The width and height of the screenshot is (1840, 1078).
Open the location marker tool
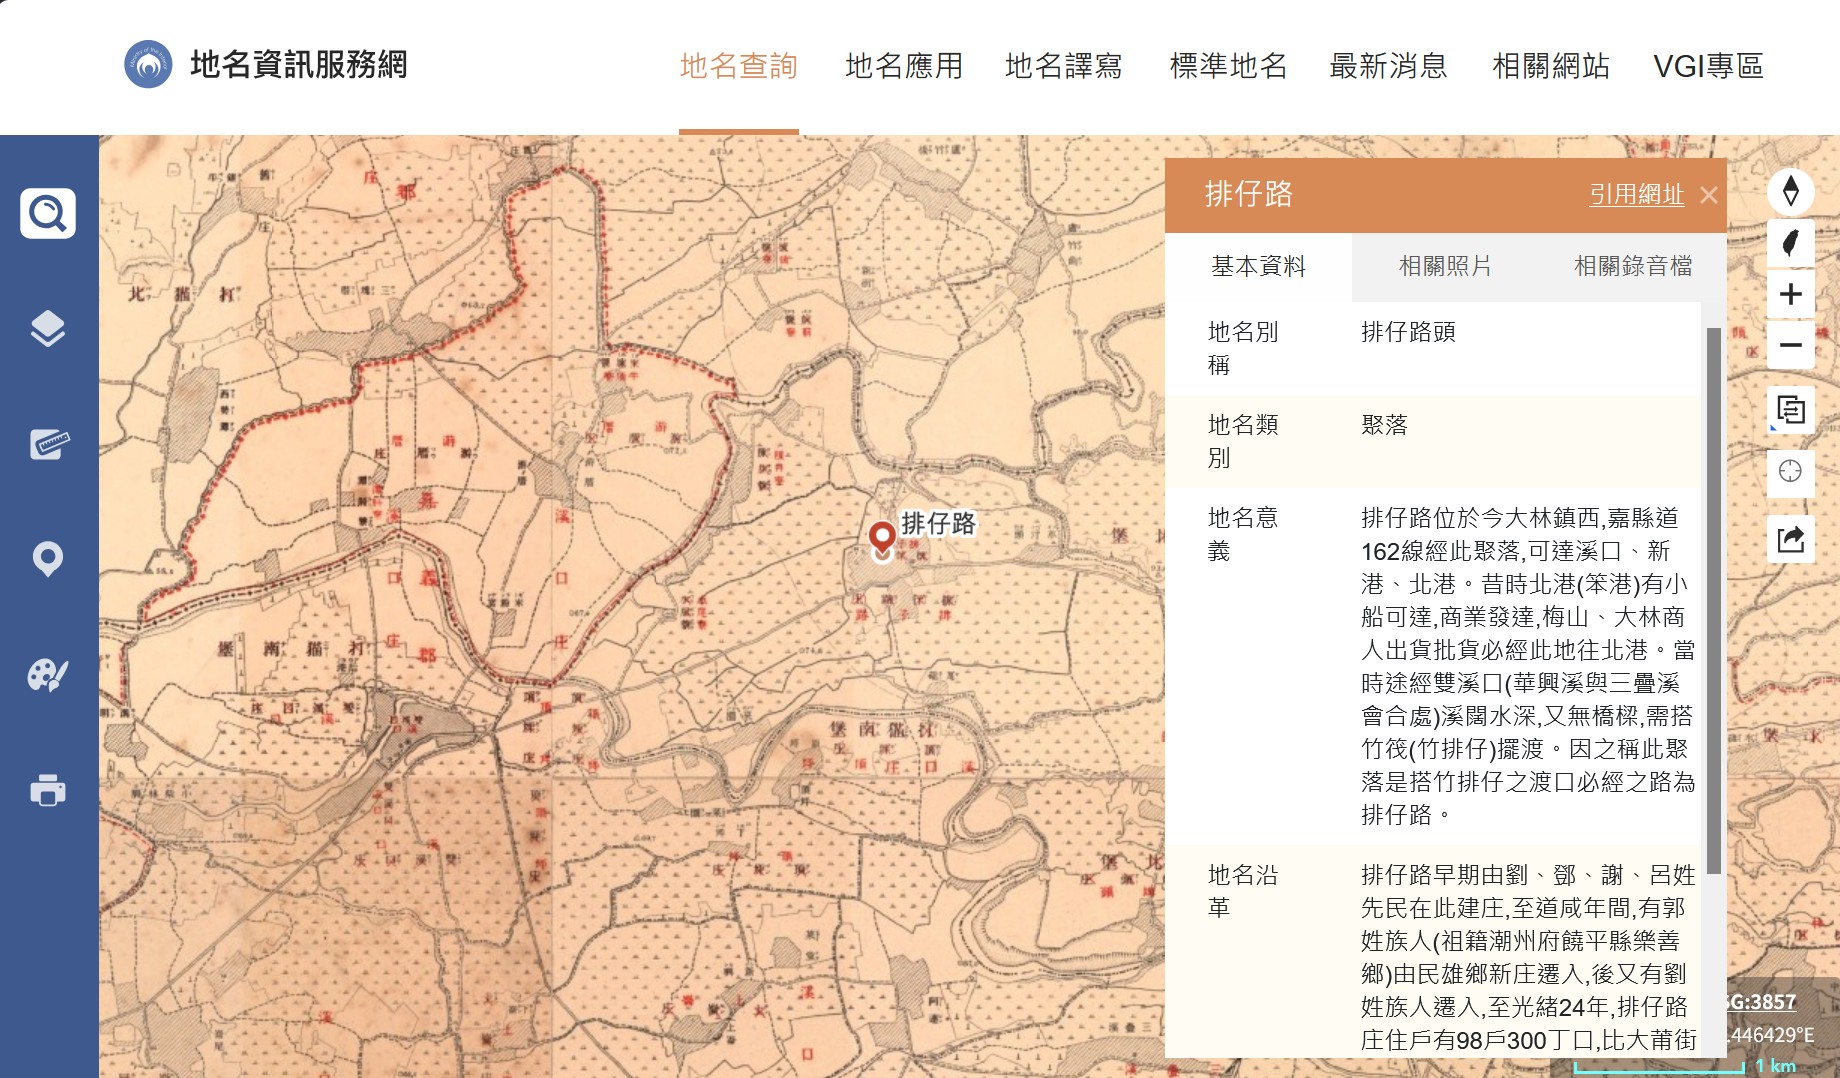48,559
